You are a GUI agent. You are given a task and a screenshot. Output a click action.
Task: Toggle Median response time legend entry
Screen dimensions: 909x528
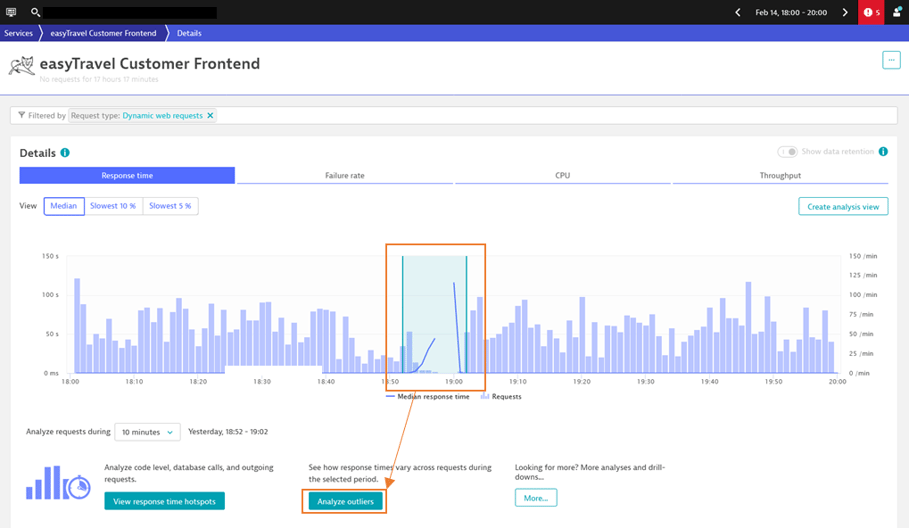point(428,396)
